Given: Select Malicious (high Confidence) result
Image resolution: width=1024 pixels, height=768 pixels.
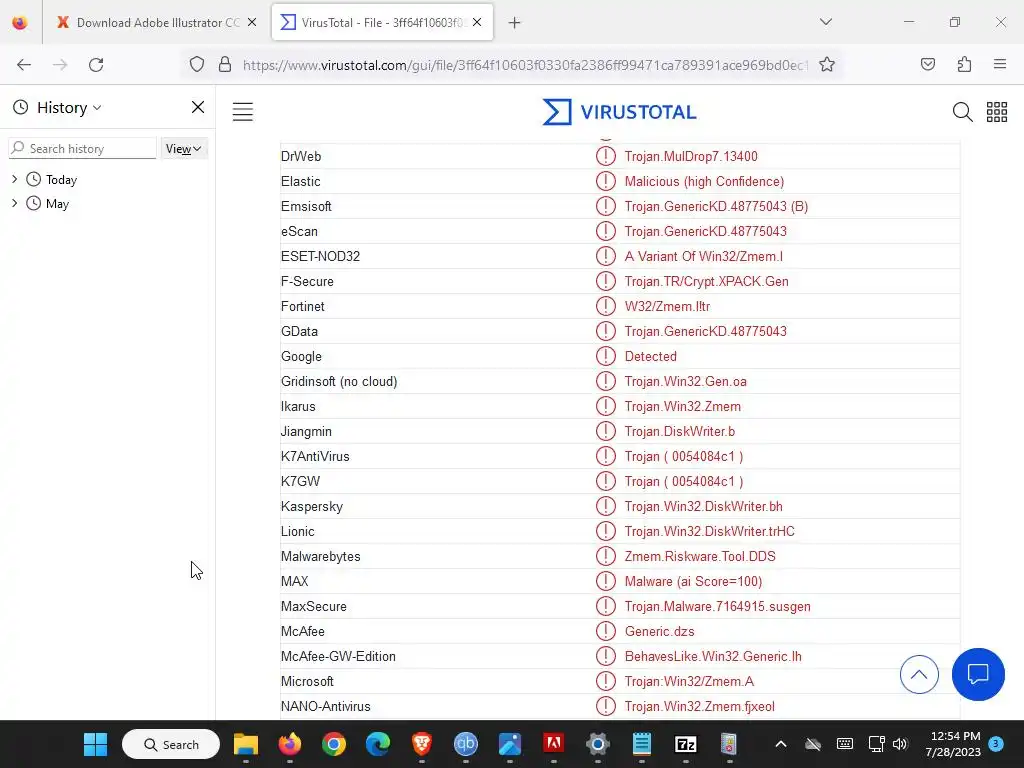Looking at the screenshot, I should (704, 182).
